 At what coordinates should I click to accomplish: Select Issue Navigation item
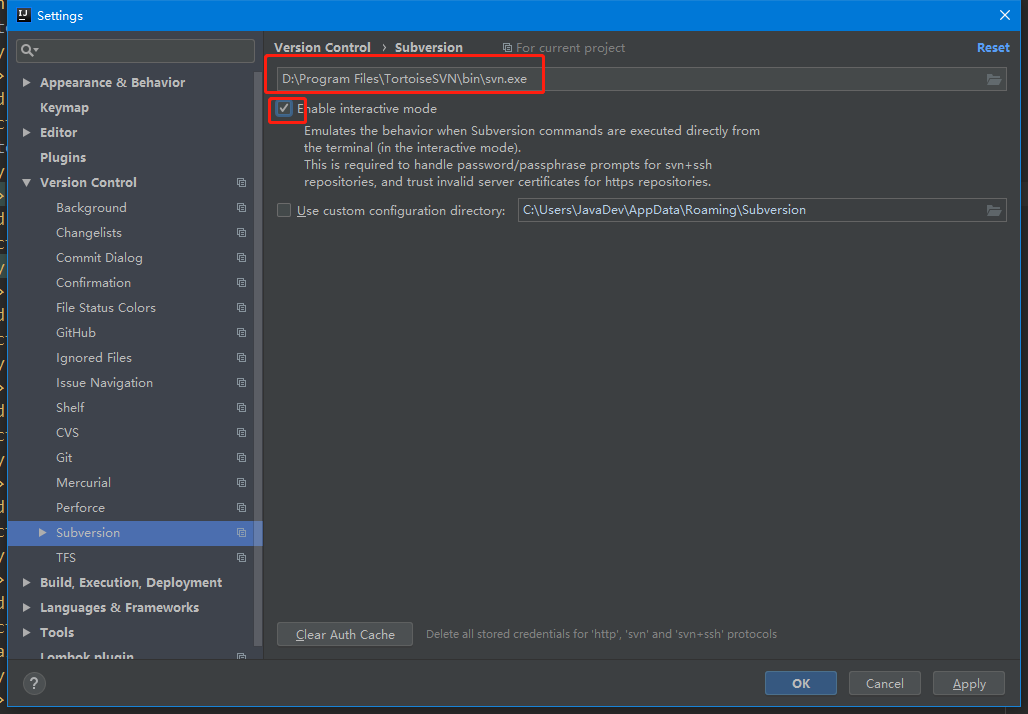coord(104,383)
